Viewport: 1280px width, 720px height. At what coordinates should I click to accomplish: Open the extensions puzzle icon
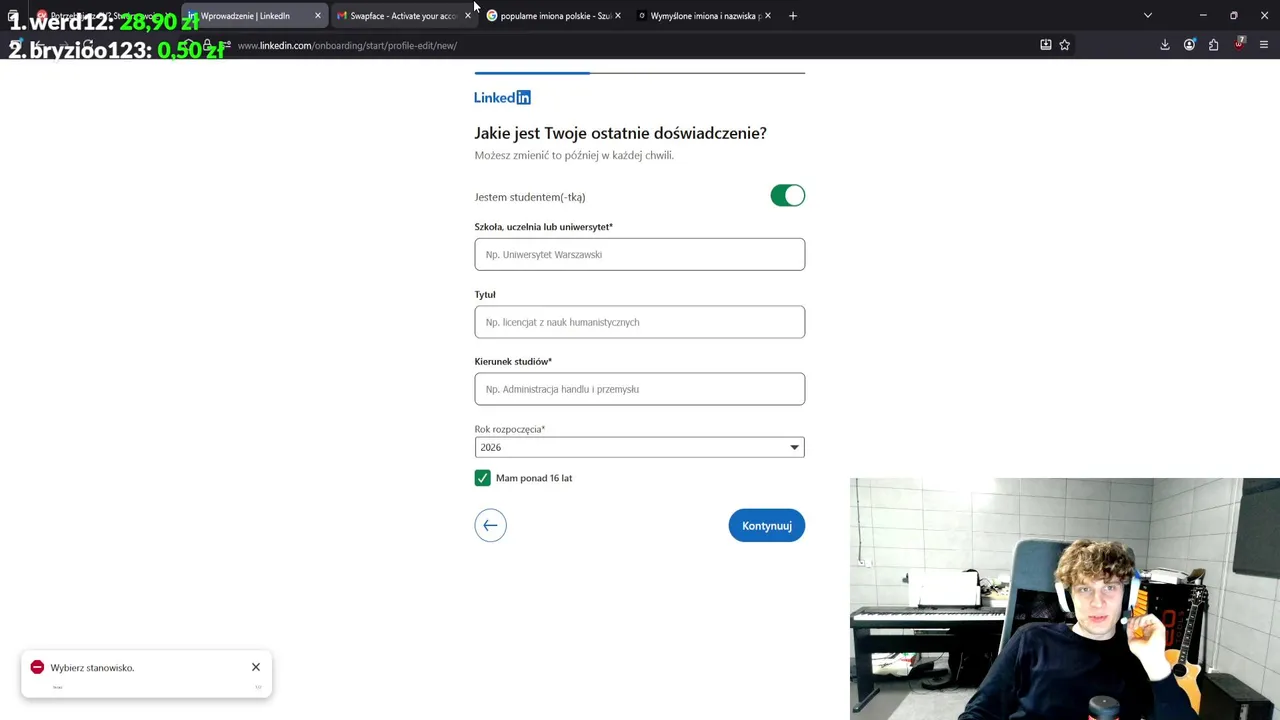coord(1213,45)
